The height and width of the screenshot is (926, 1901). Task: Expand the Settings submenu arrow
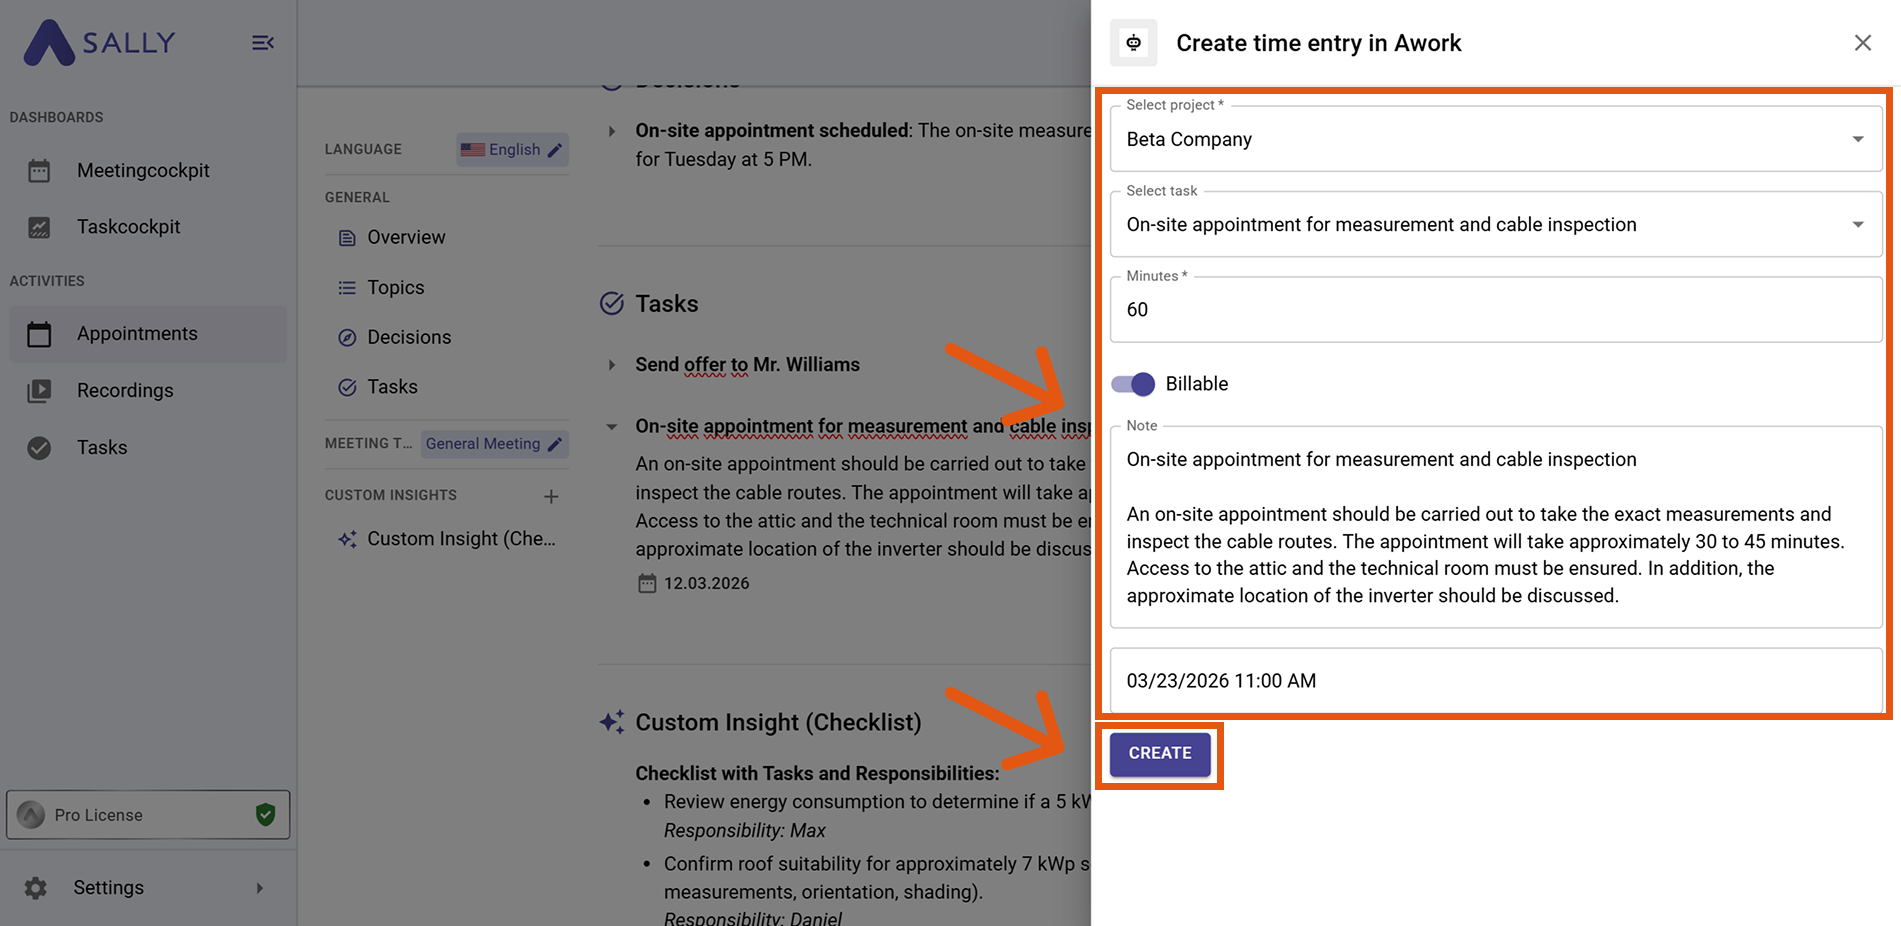[x=260, y=888]
